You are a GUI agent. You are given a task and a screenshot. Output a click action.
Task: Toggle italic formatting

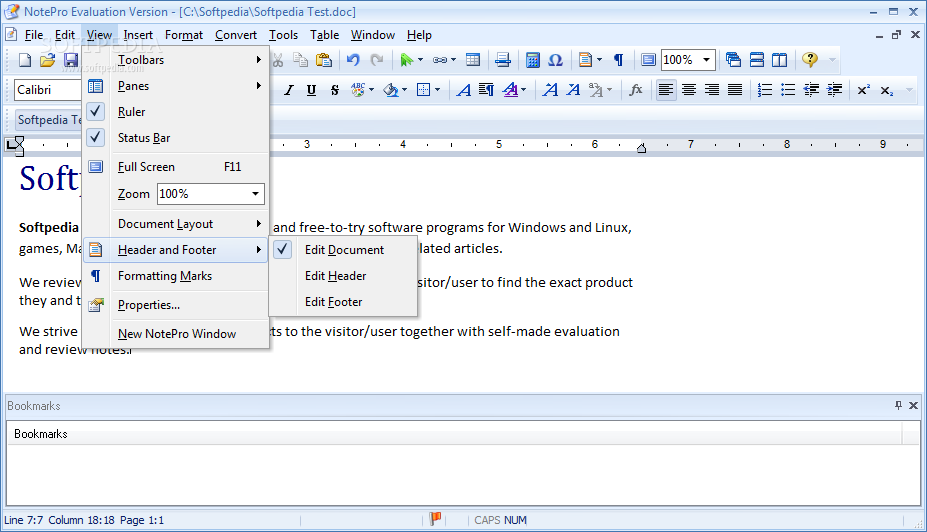tap(289, 90)
